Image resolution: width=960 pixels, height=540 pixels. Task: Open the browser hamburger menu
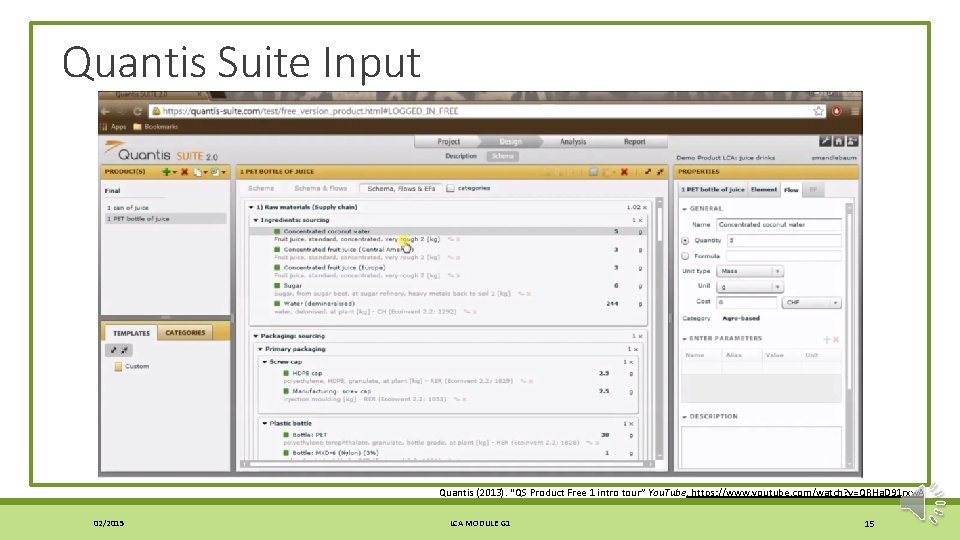(x=855, y=111)
